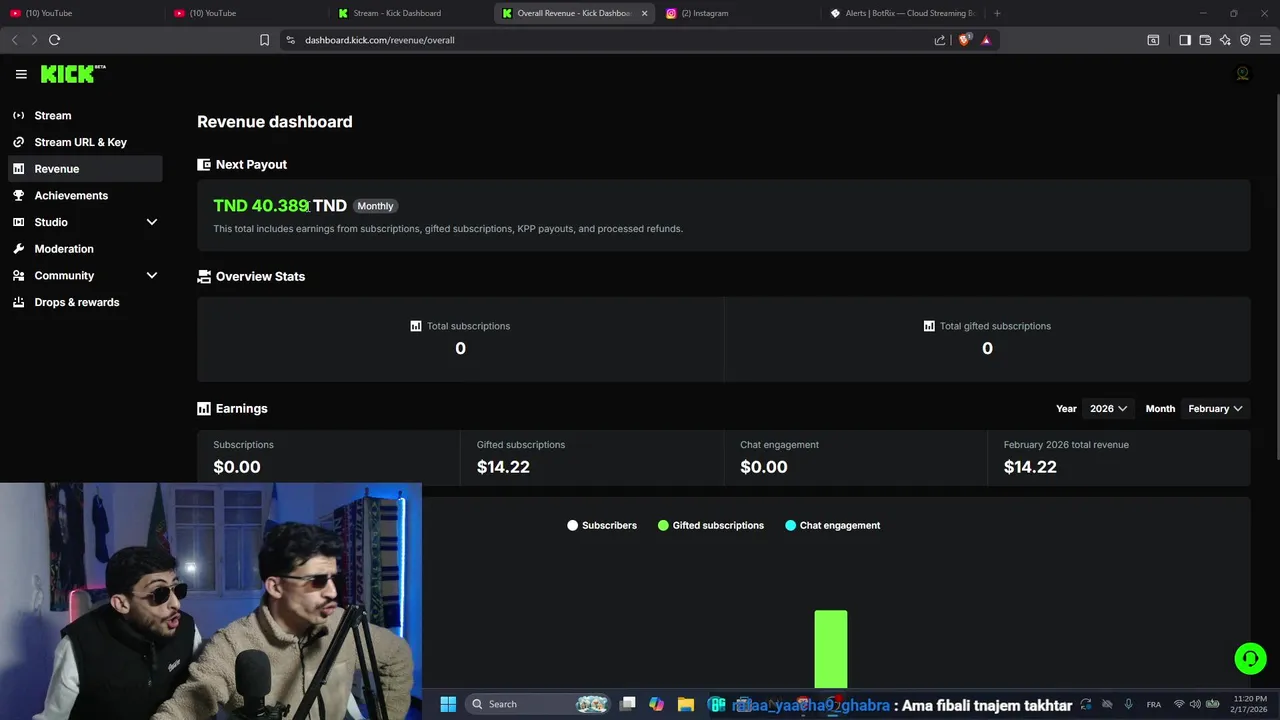Open the Brave Shields lion icon
The height and width of the screenshot is (720, 1280).
click(964, 40)
